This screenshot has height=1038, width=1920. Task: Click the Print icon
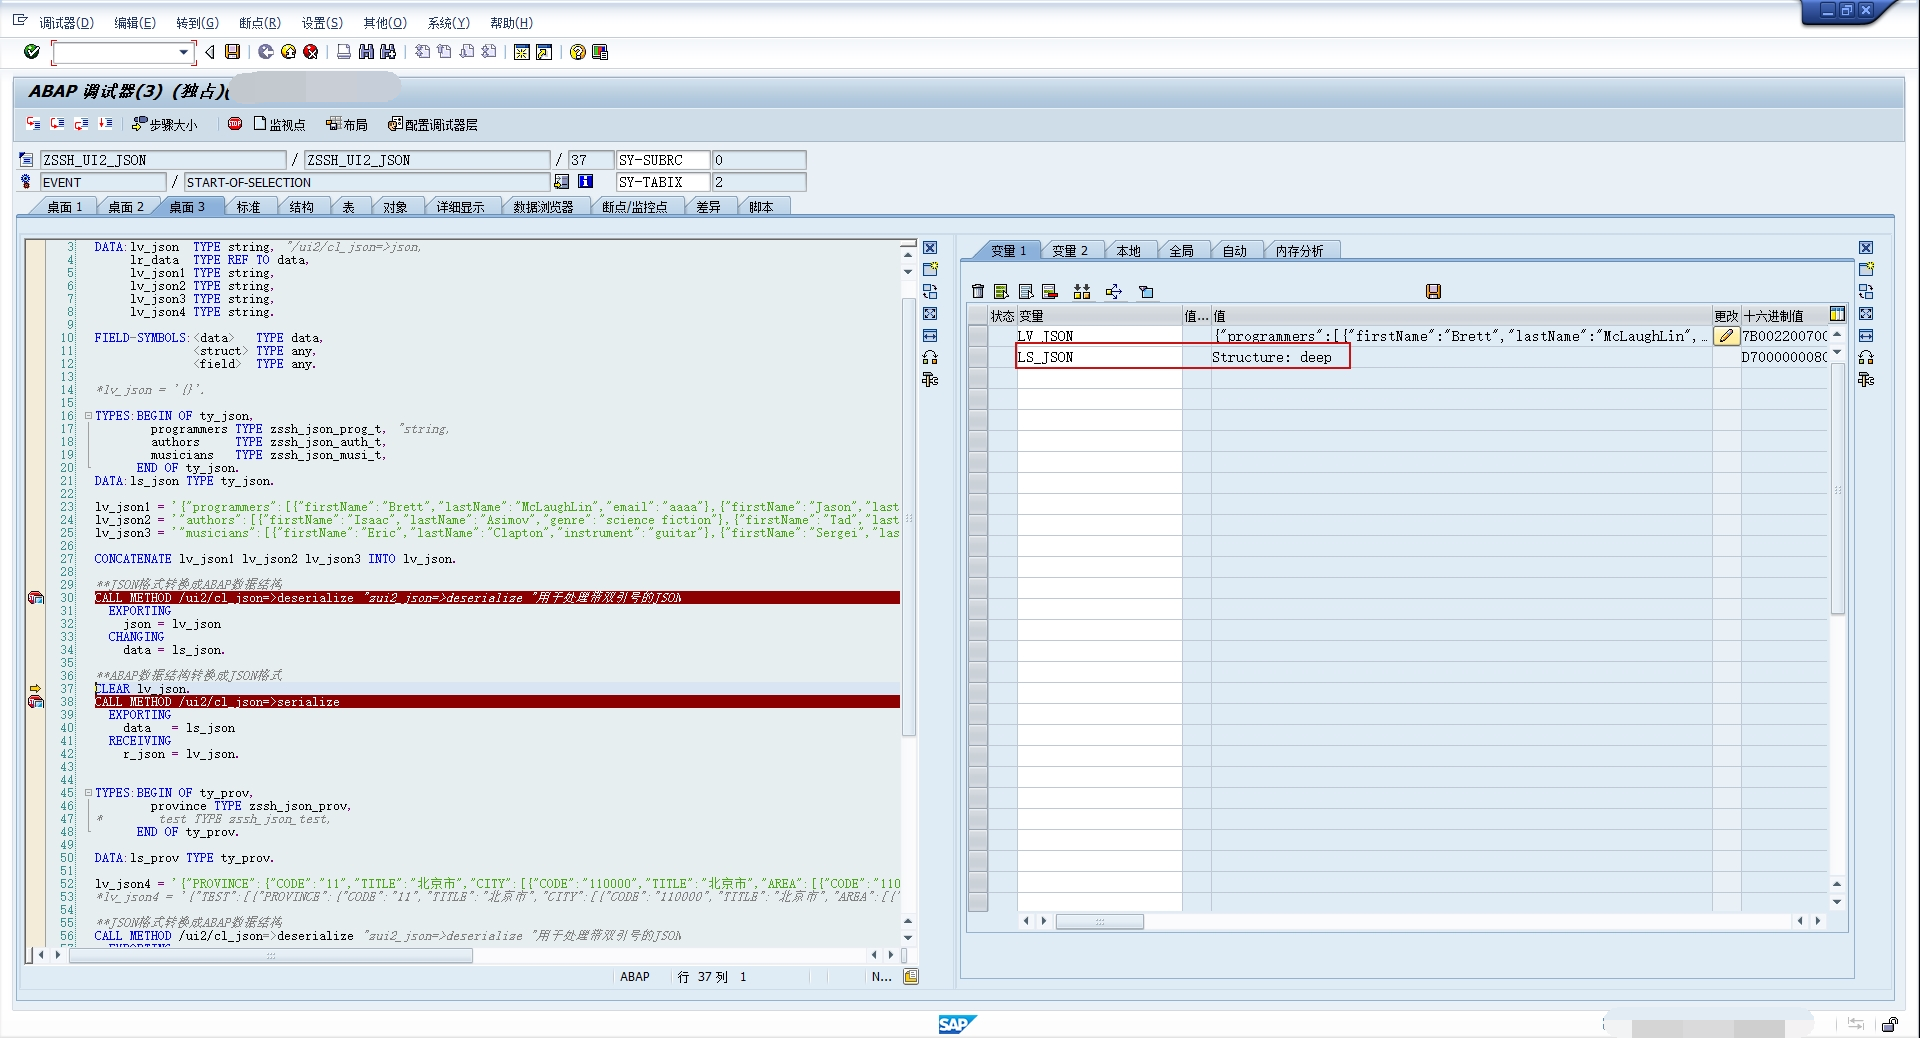point(344,52)
